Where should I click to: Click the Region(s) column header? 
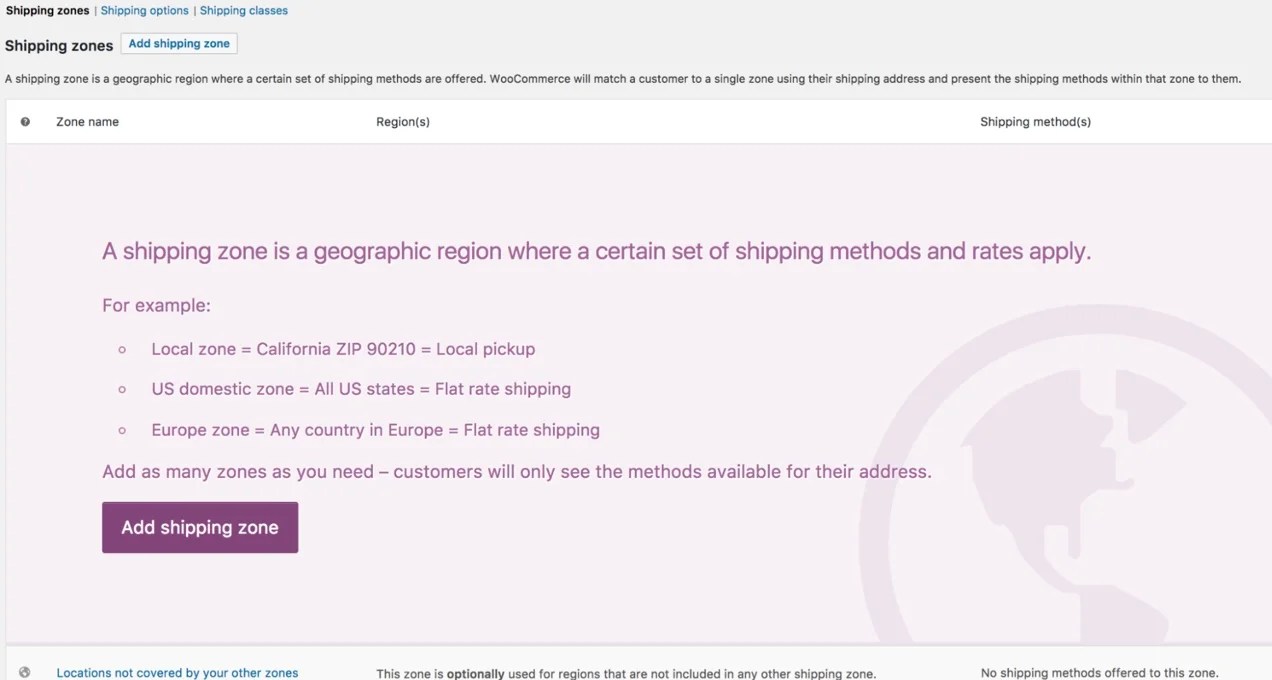(403, 121)
